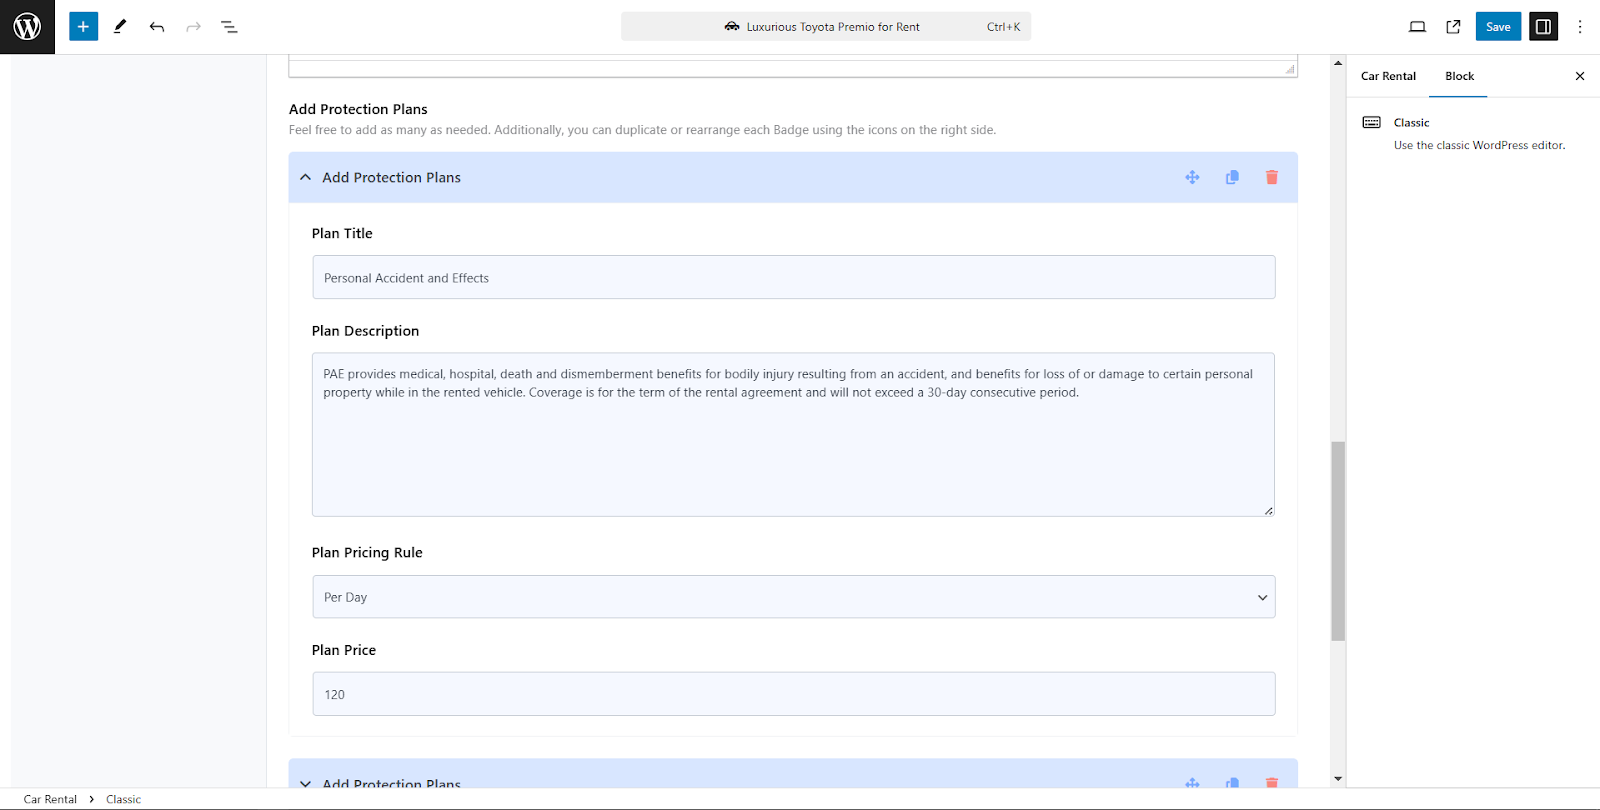Switch to the Block tab
Viewport: 1600px width, 810px height.
pos(1459,76)
